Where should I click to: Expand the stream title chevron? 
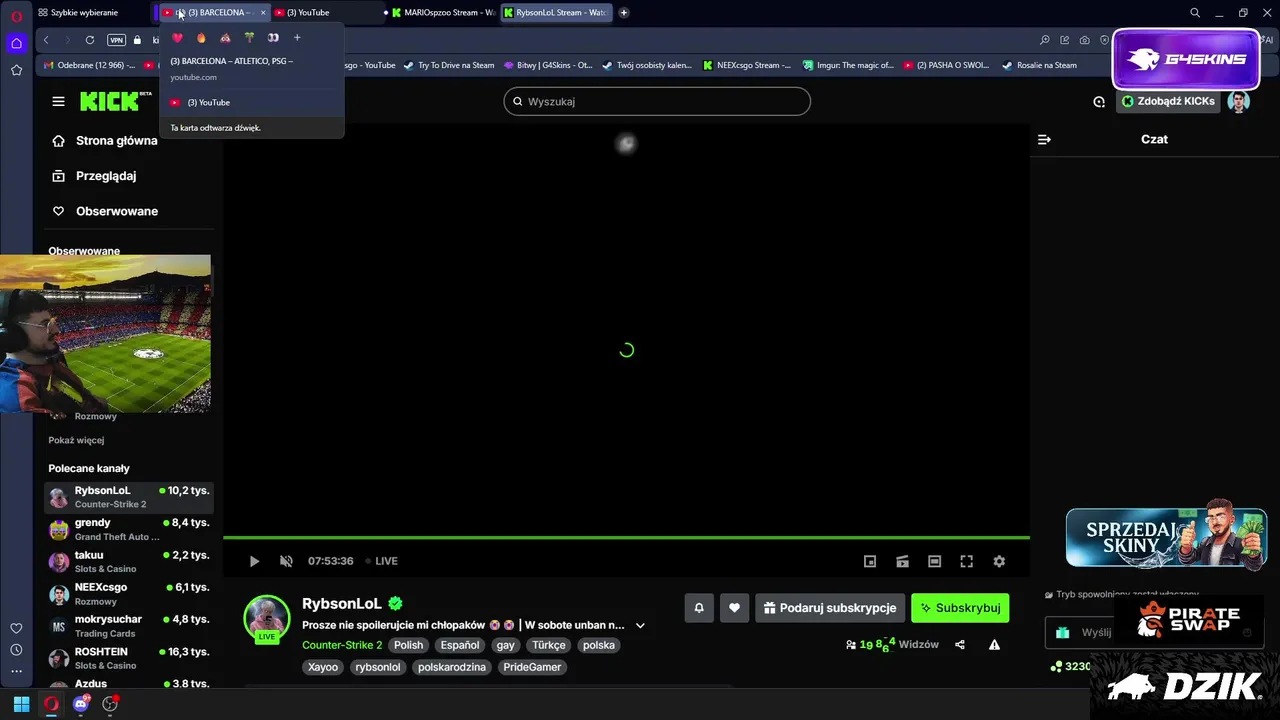point(640,625)
